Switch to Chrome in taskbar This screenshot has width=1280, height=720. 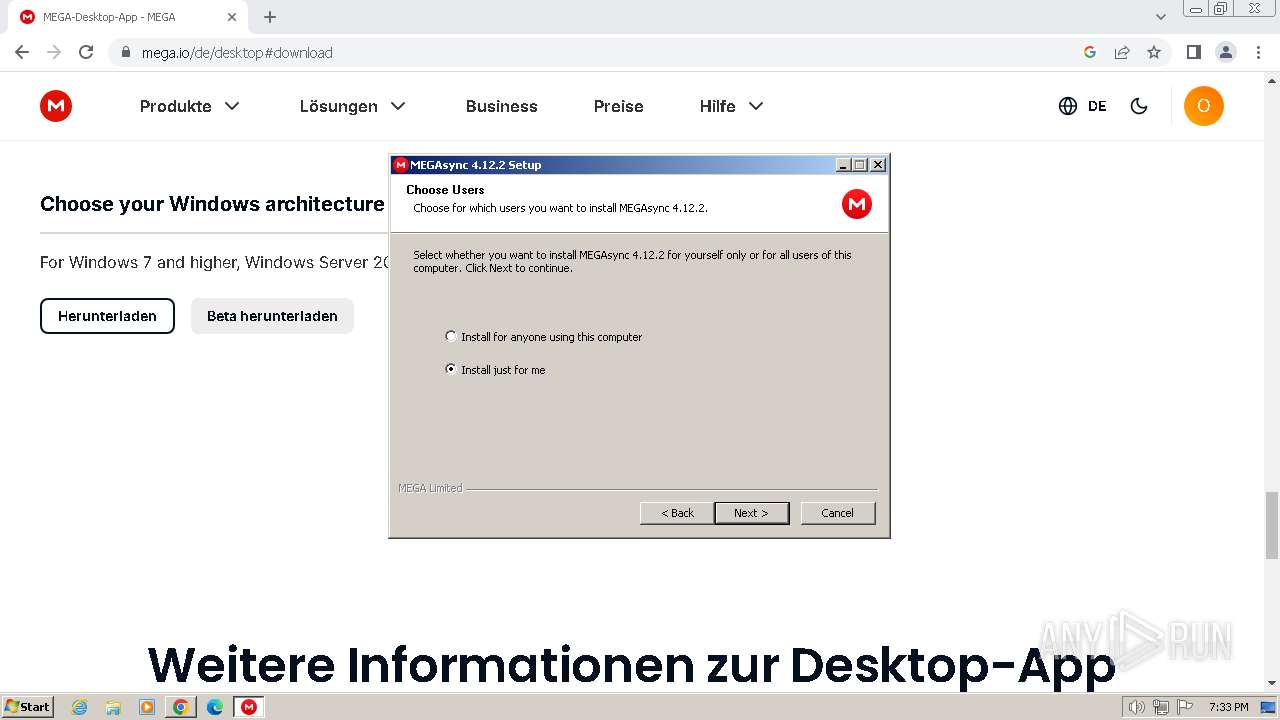click(181, 707)
